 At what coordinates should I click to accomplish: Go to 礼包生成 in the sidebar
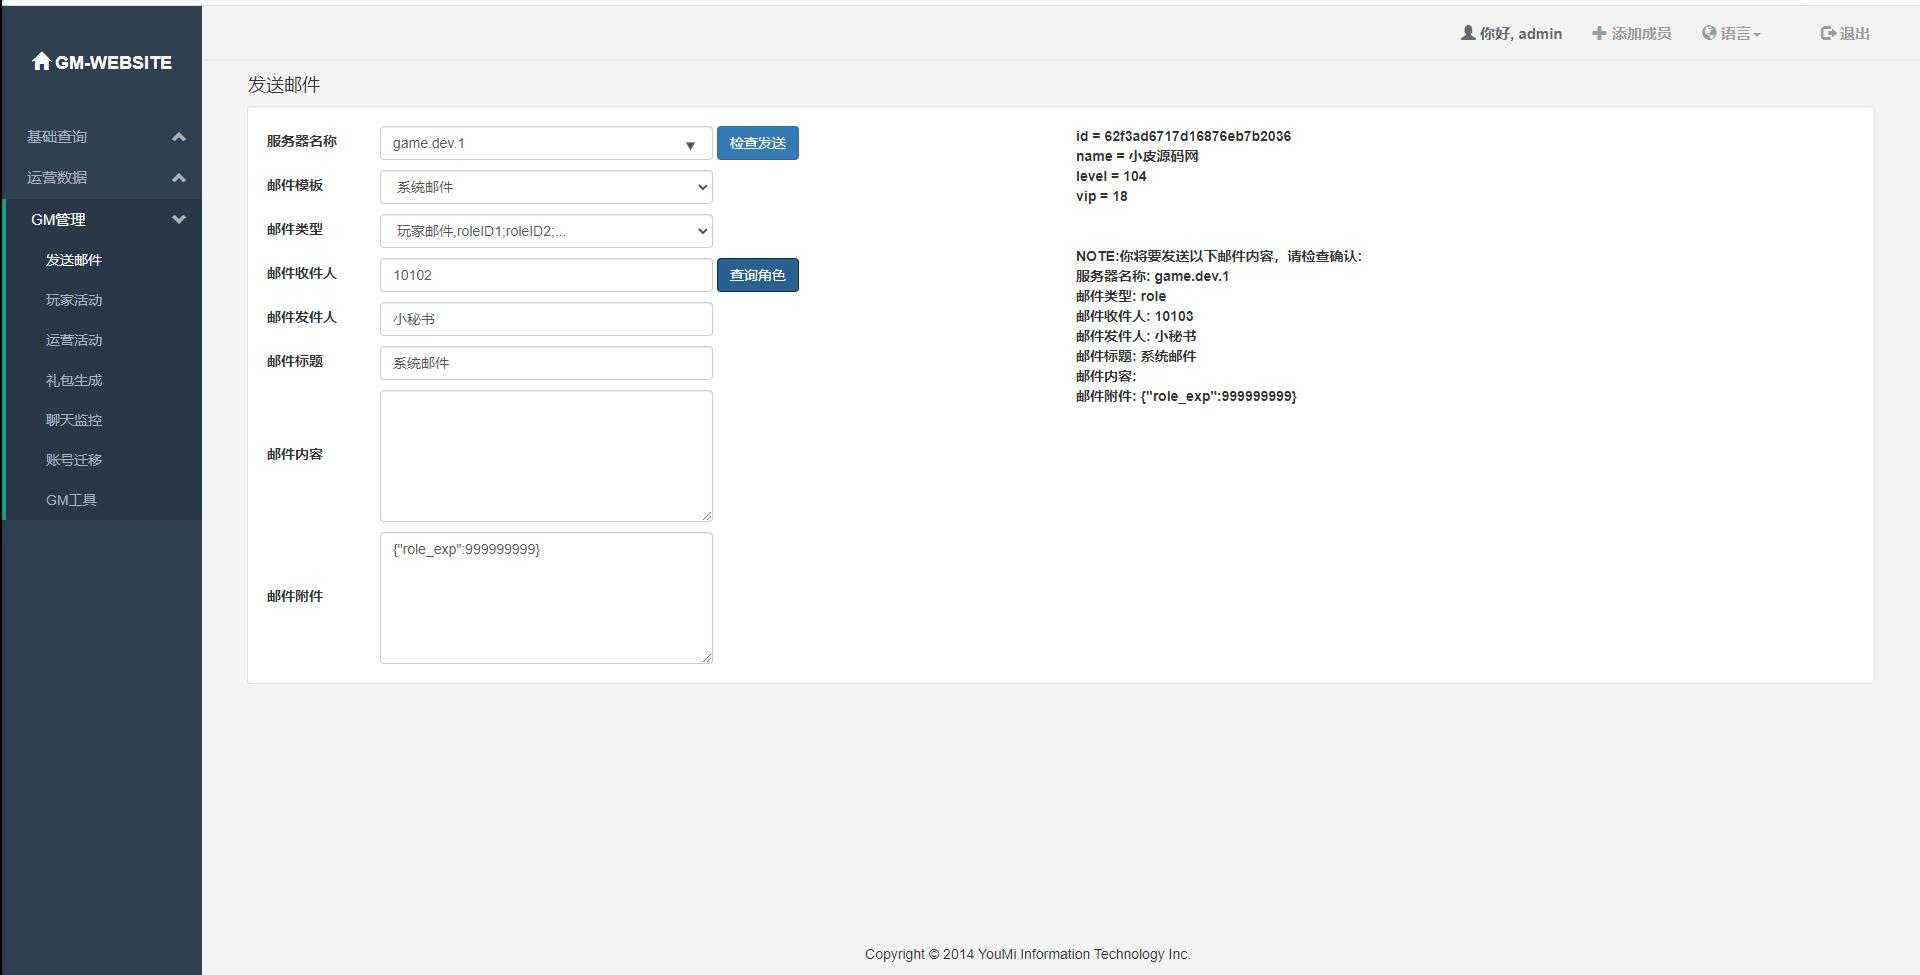point(74,380)
